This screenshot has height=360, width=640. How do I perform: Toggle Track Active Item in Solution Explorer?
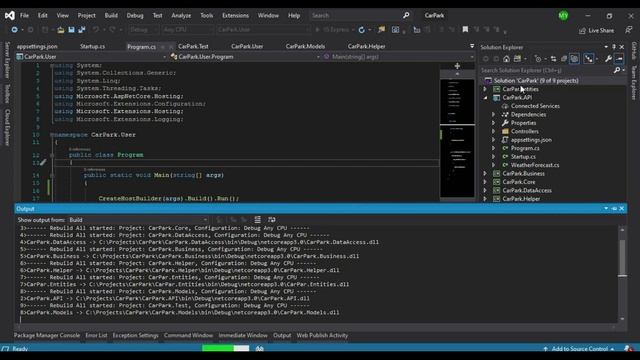click(x=589, y=59)
